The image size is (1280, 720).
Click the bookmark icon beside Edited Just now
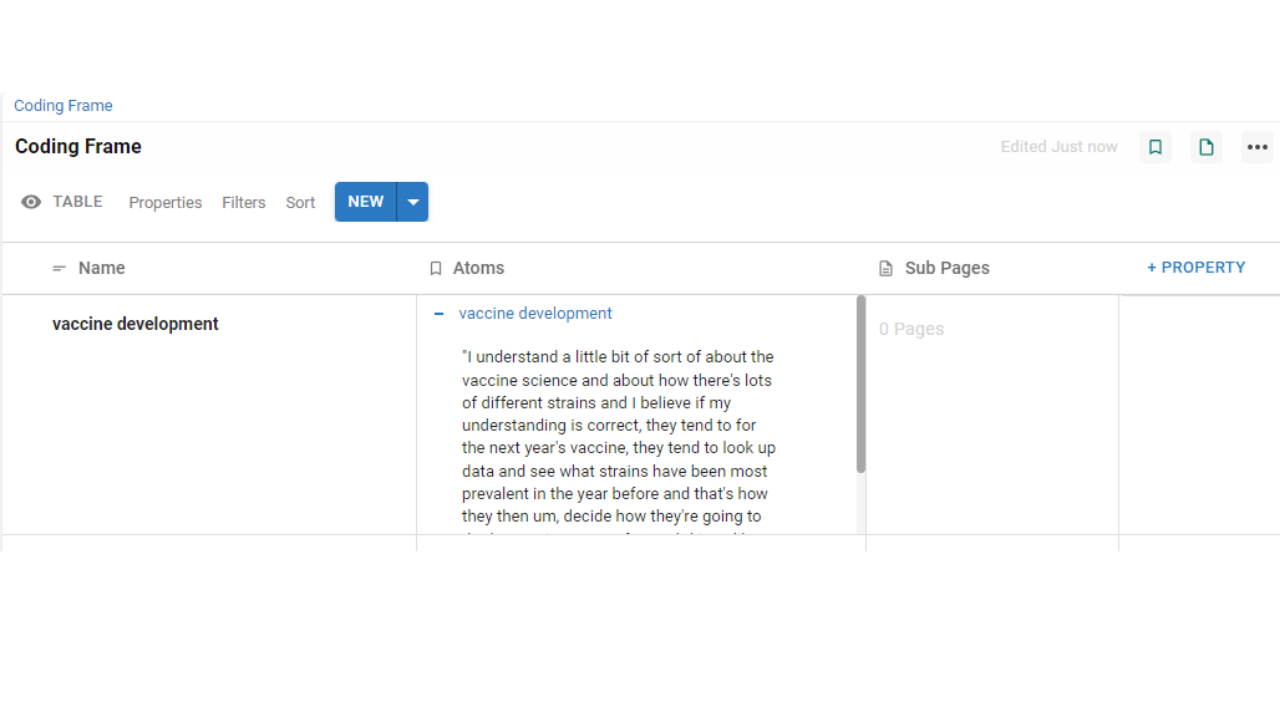click(1155, 147)
